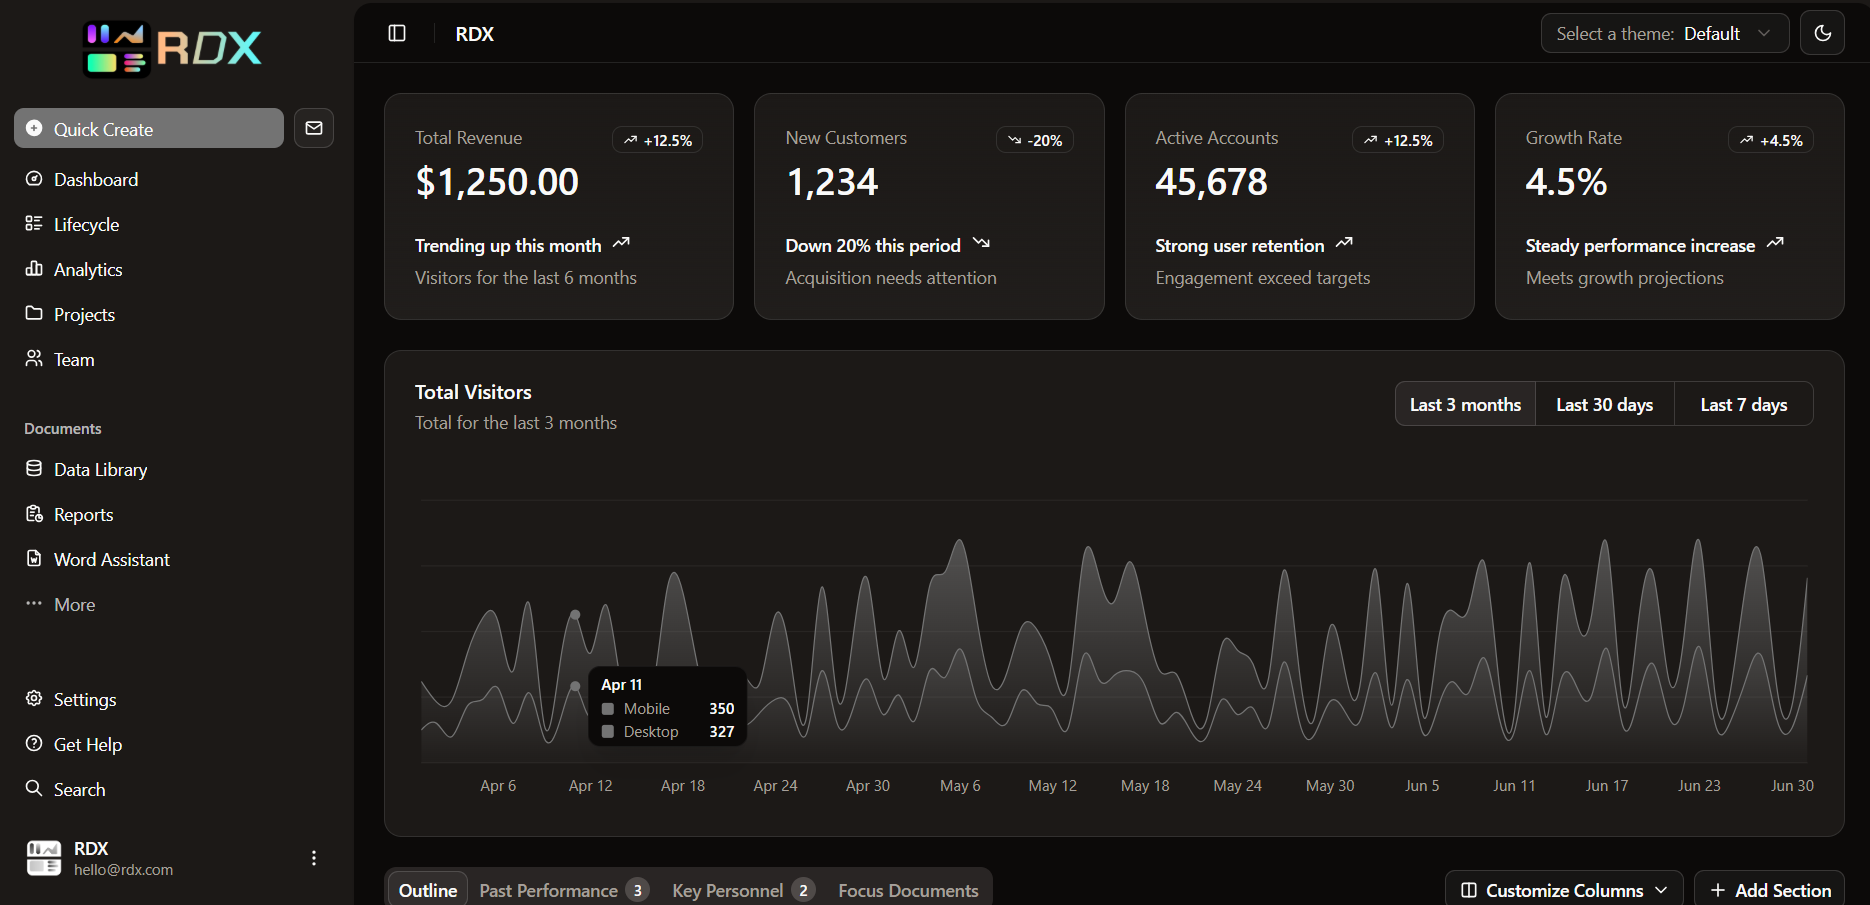
Task: Select the Last 7 days range
Action: coord(1743,405)
